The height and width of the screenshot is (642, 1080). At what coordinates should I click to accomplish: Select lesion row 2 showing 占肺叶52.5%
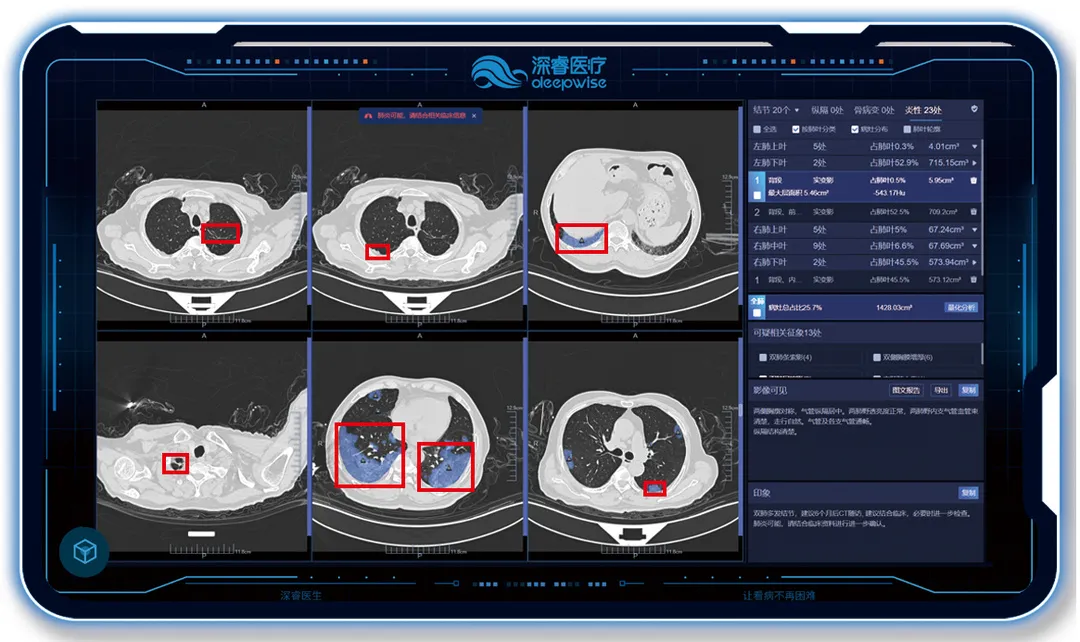tap(865, 211)
